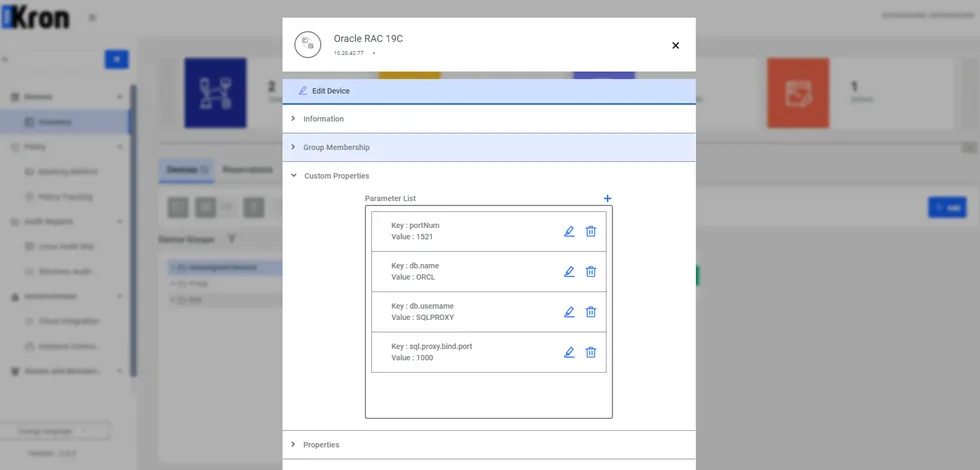Select the 'Value : SQLPROXY' text
This screenshot has width=980, height=470.
(x=422, y=318)
